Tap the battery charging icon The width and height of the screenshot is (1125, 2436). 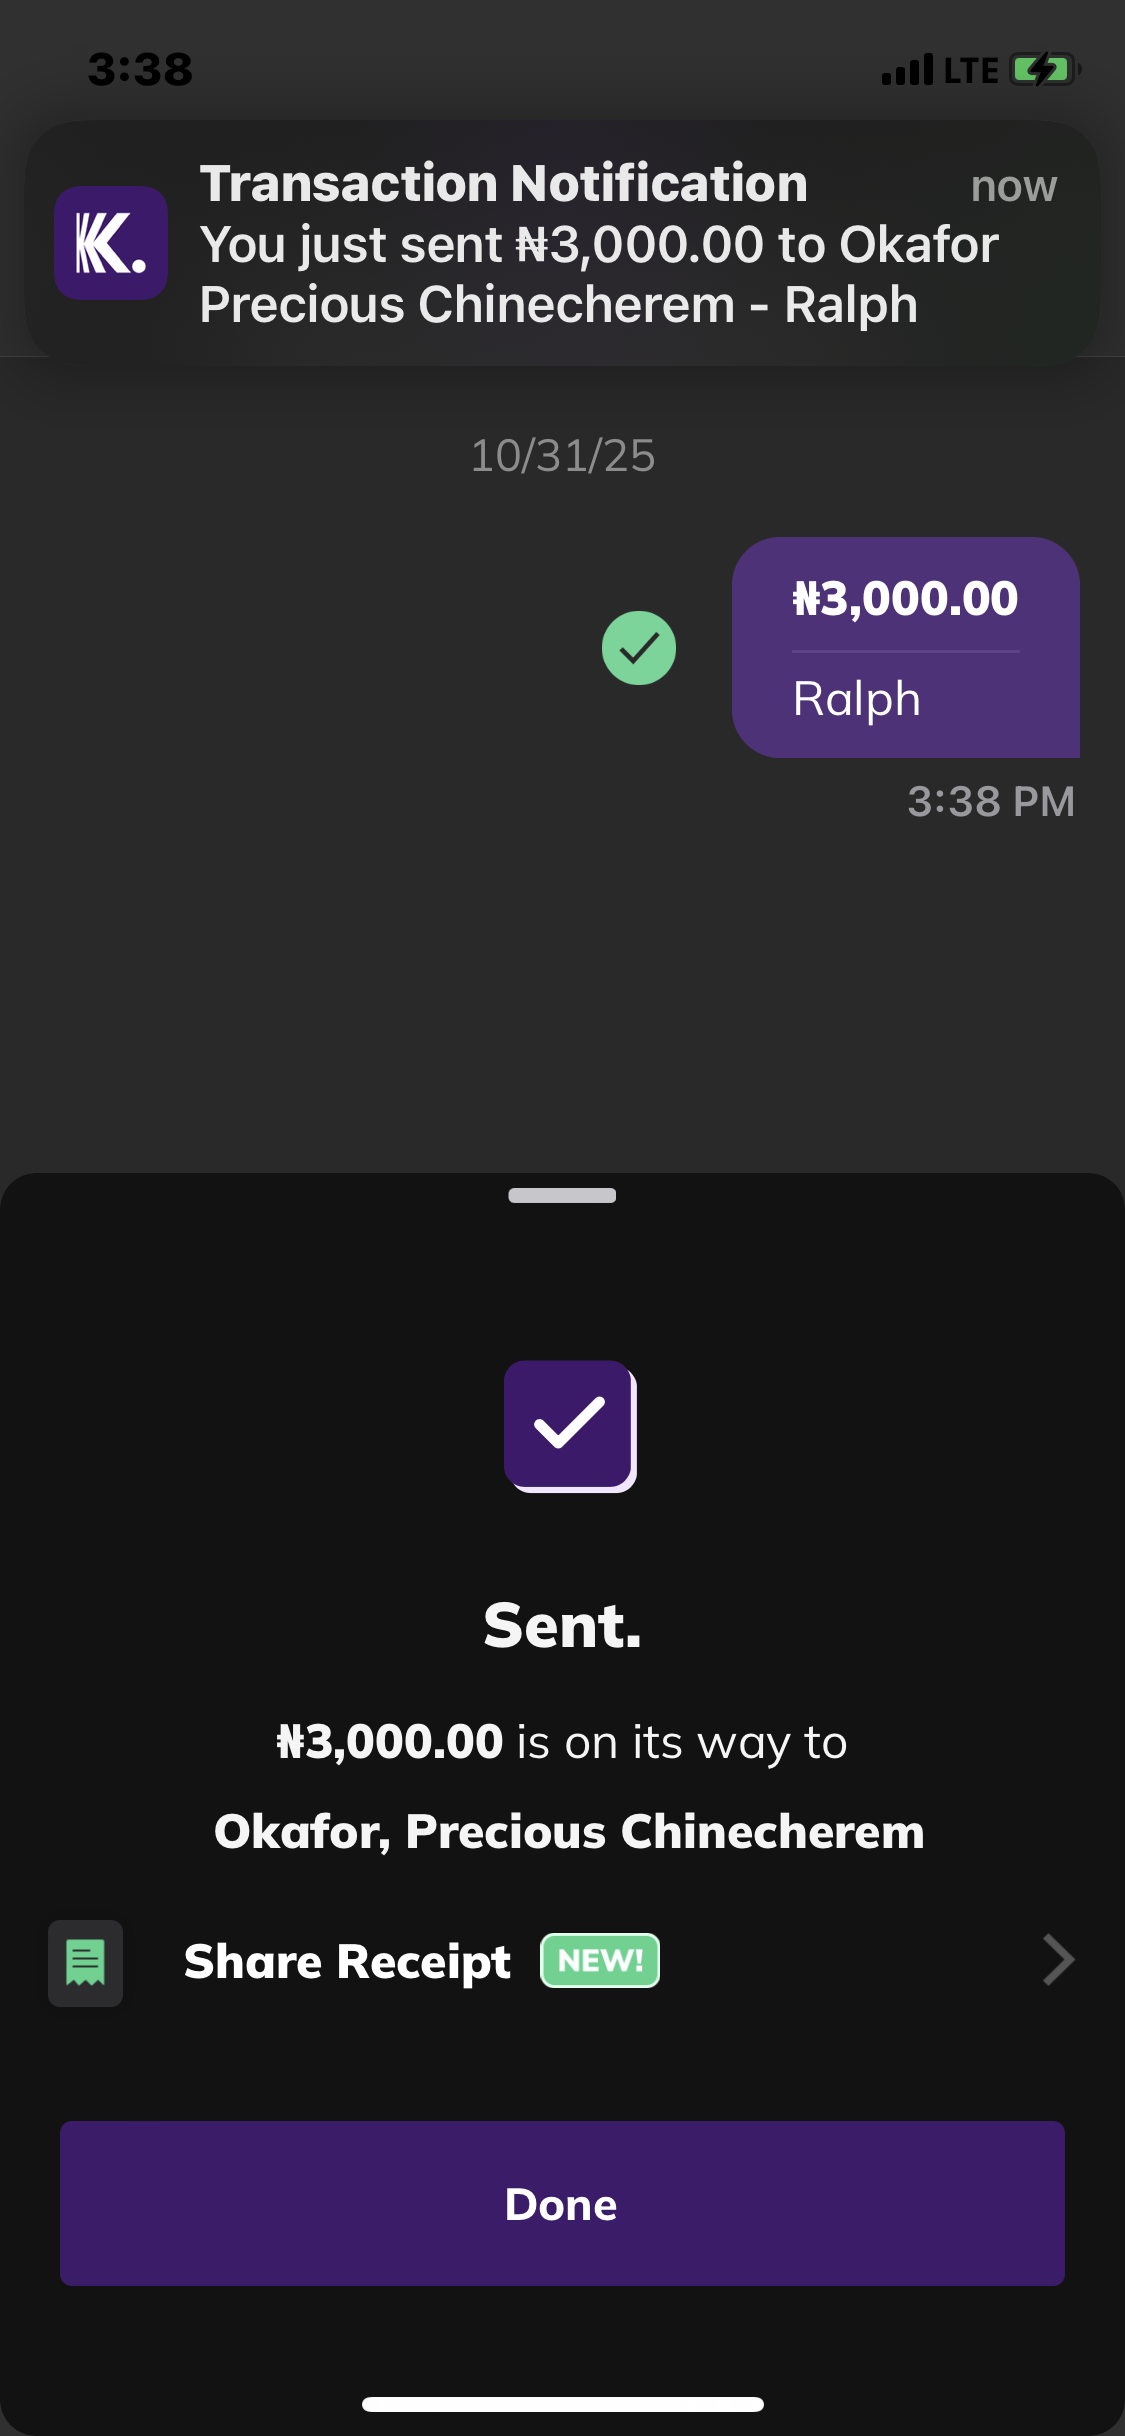[1043, 70]
